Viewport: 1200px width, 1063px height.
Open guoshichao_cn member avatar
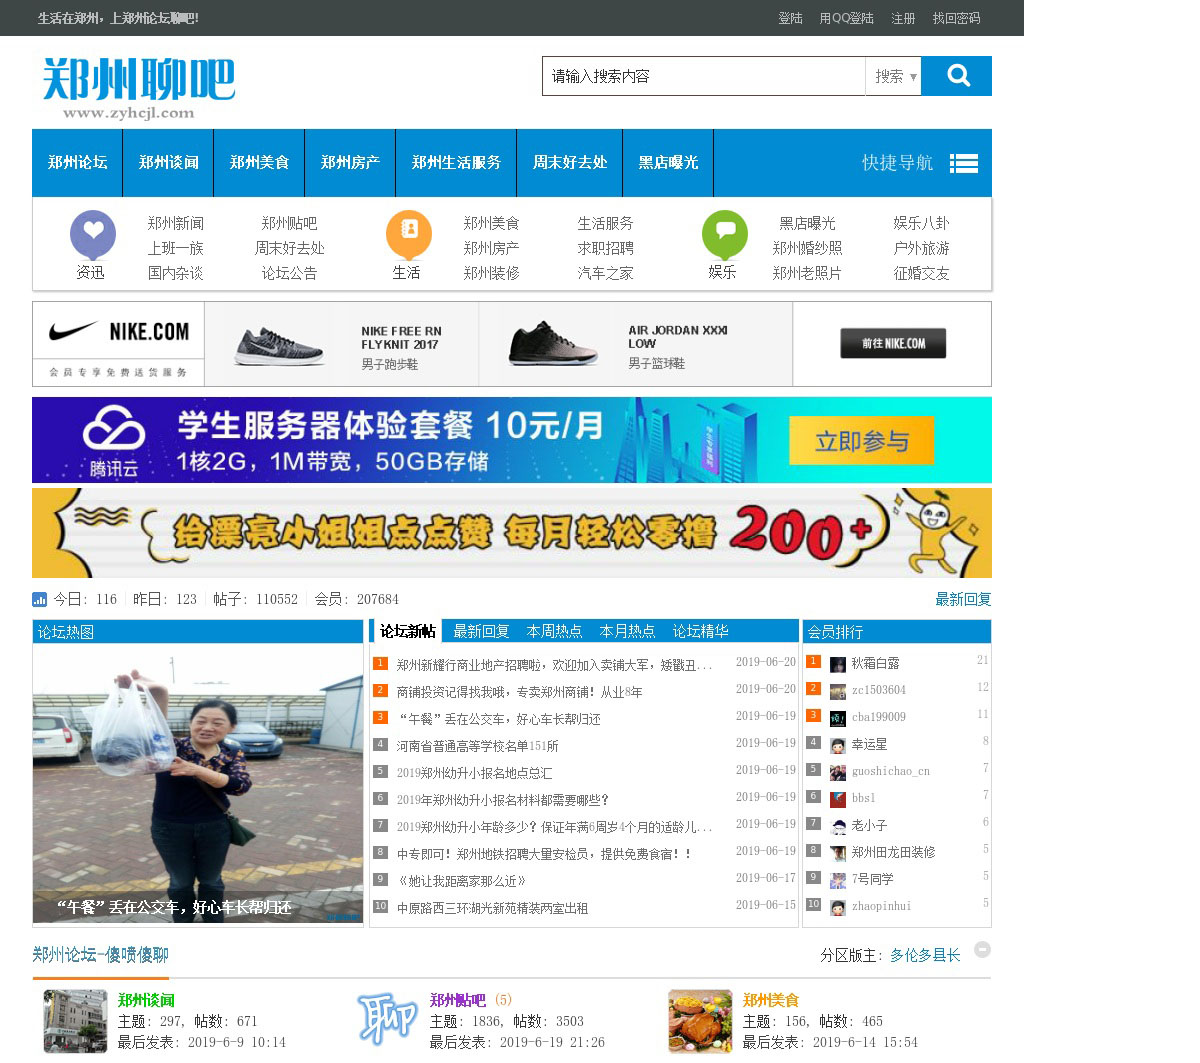pos(838,772)
